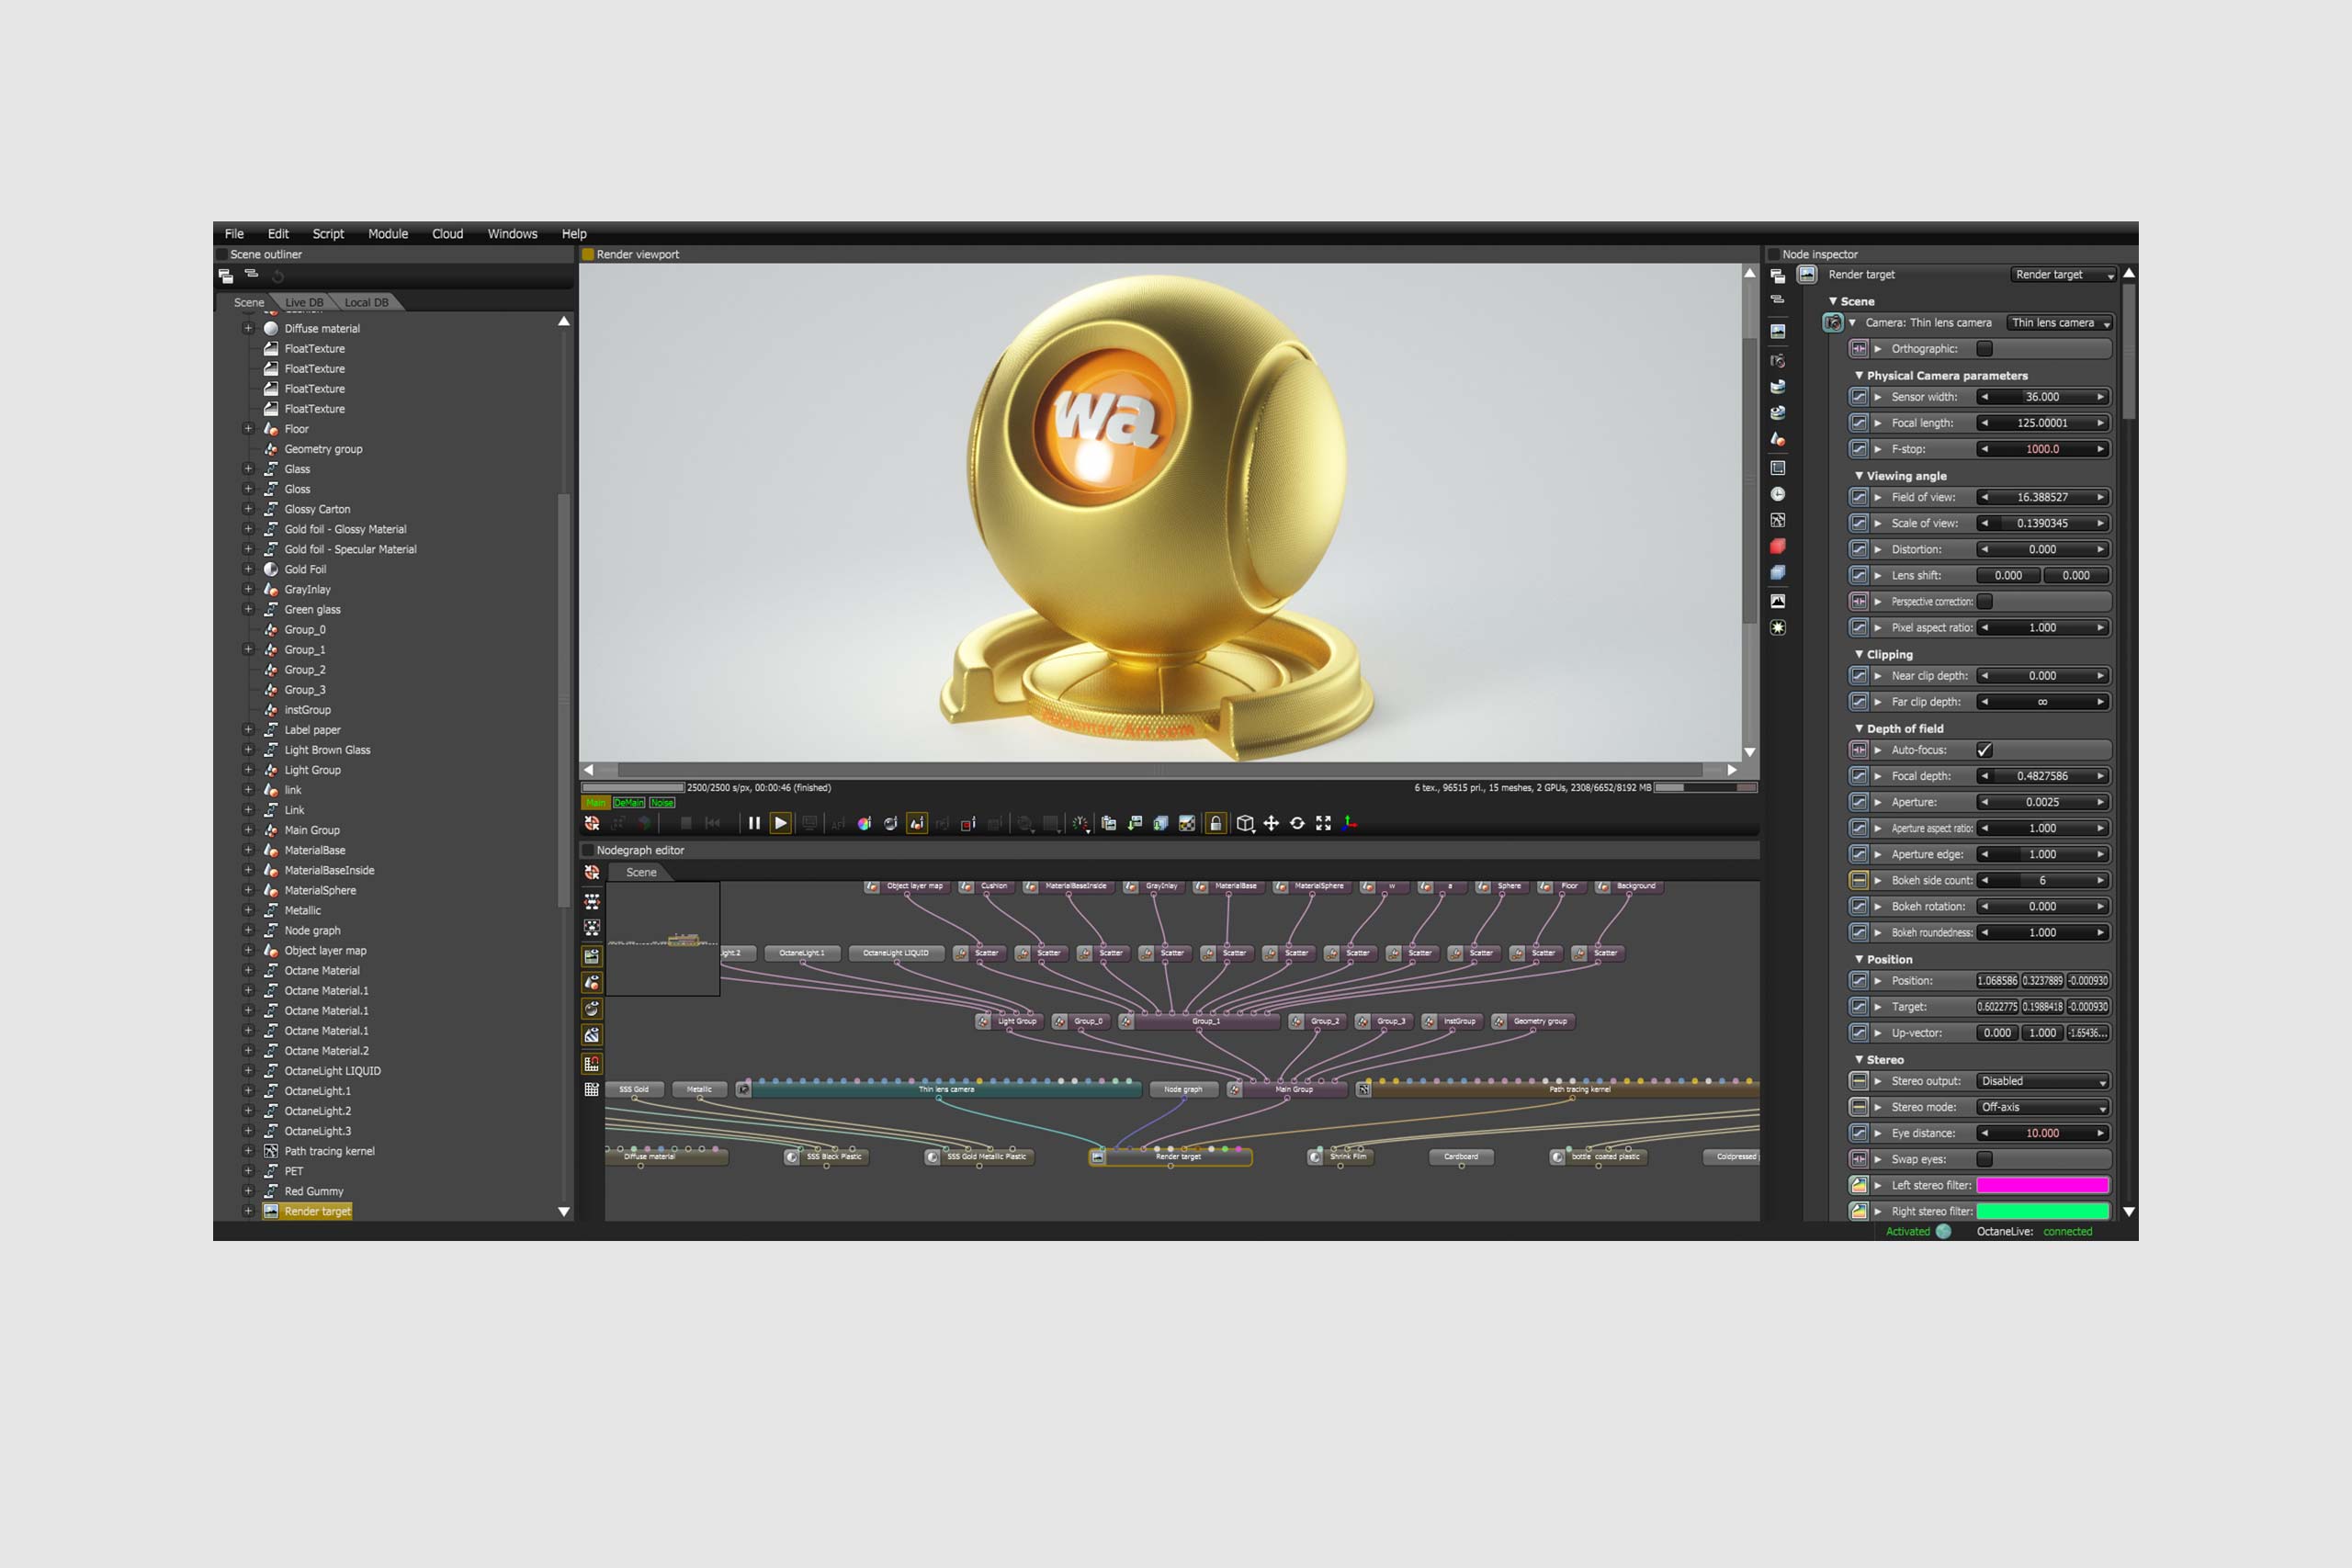Image resolution: width=2352 pixels, height=1568 pixels.
Task: Select the Noise render pass button
Action: (x=662, y=802)
